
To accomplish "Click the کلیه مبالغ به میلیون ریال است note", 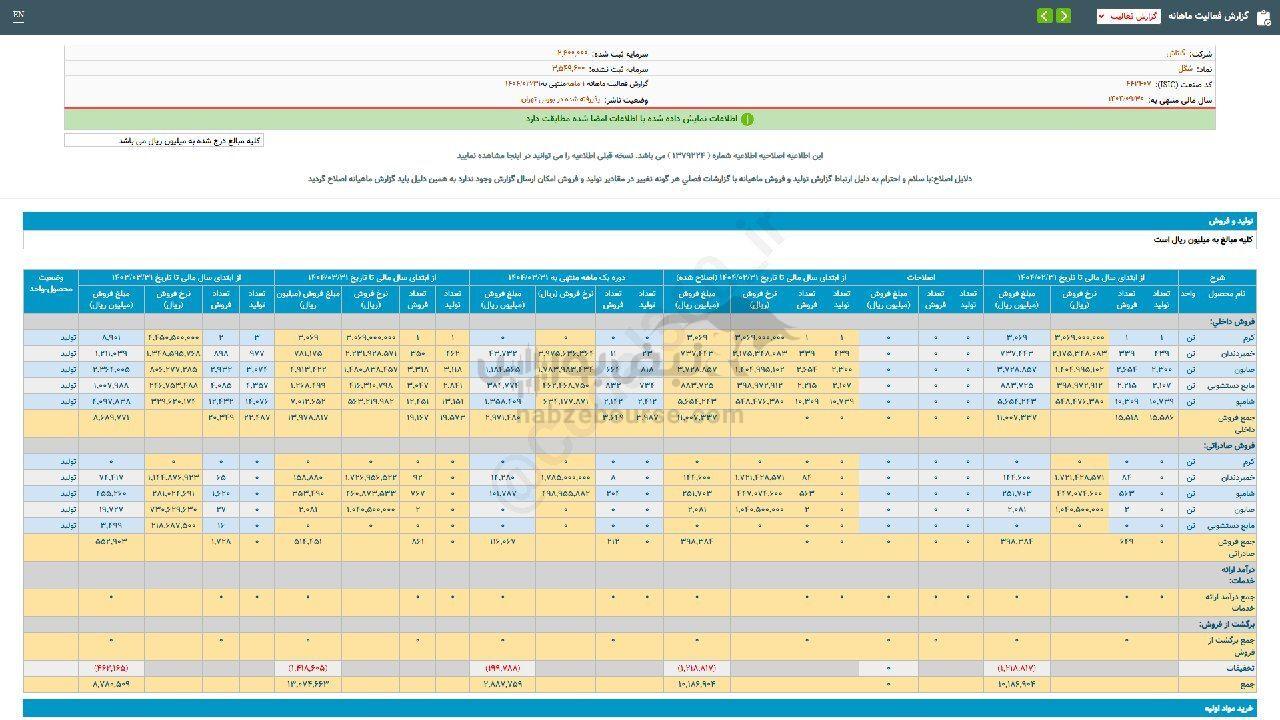I will click(1203, 240).
